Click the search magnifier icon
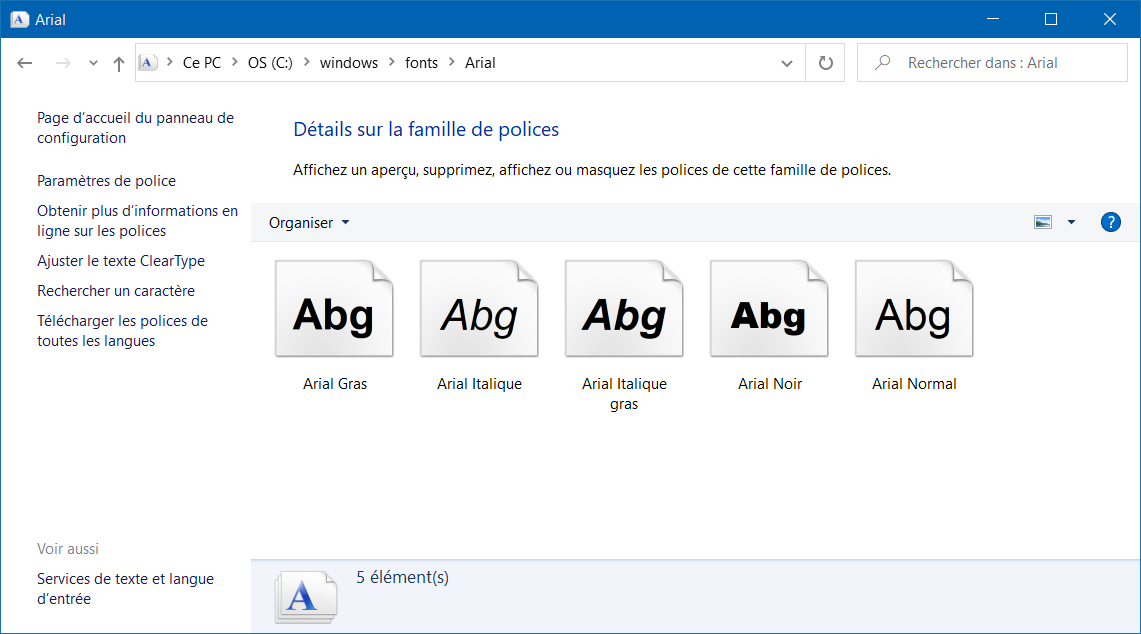This screenshot has height=634, width=1141. coord(883,63)
